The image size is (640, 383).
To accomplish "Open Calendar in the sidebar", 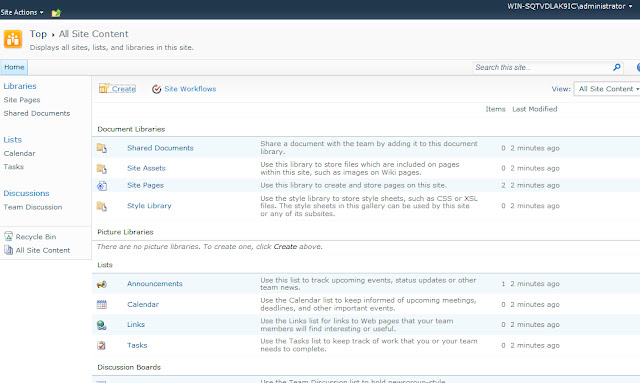I will coord(20,153).
